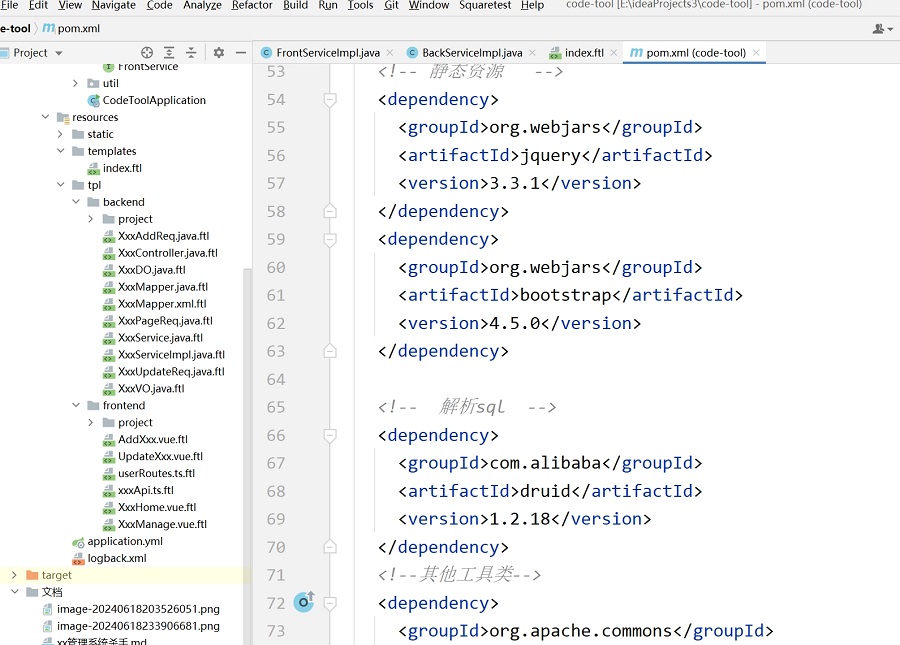Image resolution: width=900 pixels, height=645 pixels.
Task: Fold the druid dependency block at line 66
Action: [x=330, y=435]
